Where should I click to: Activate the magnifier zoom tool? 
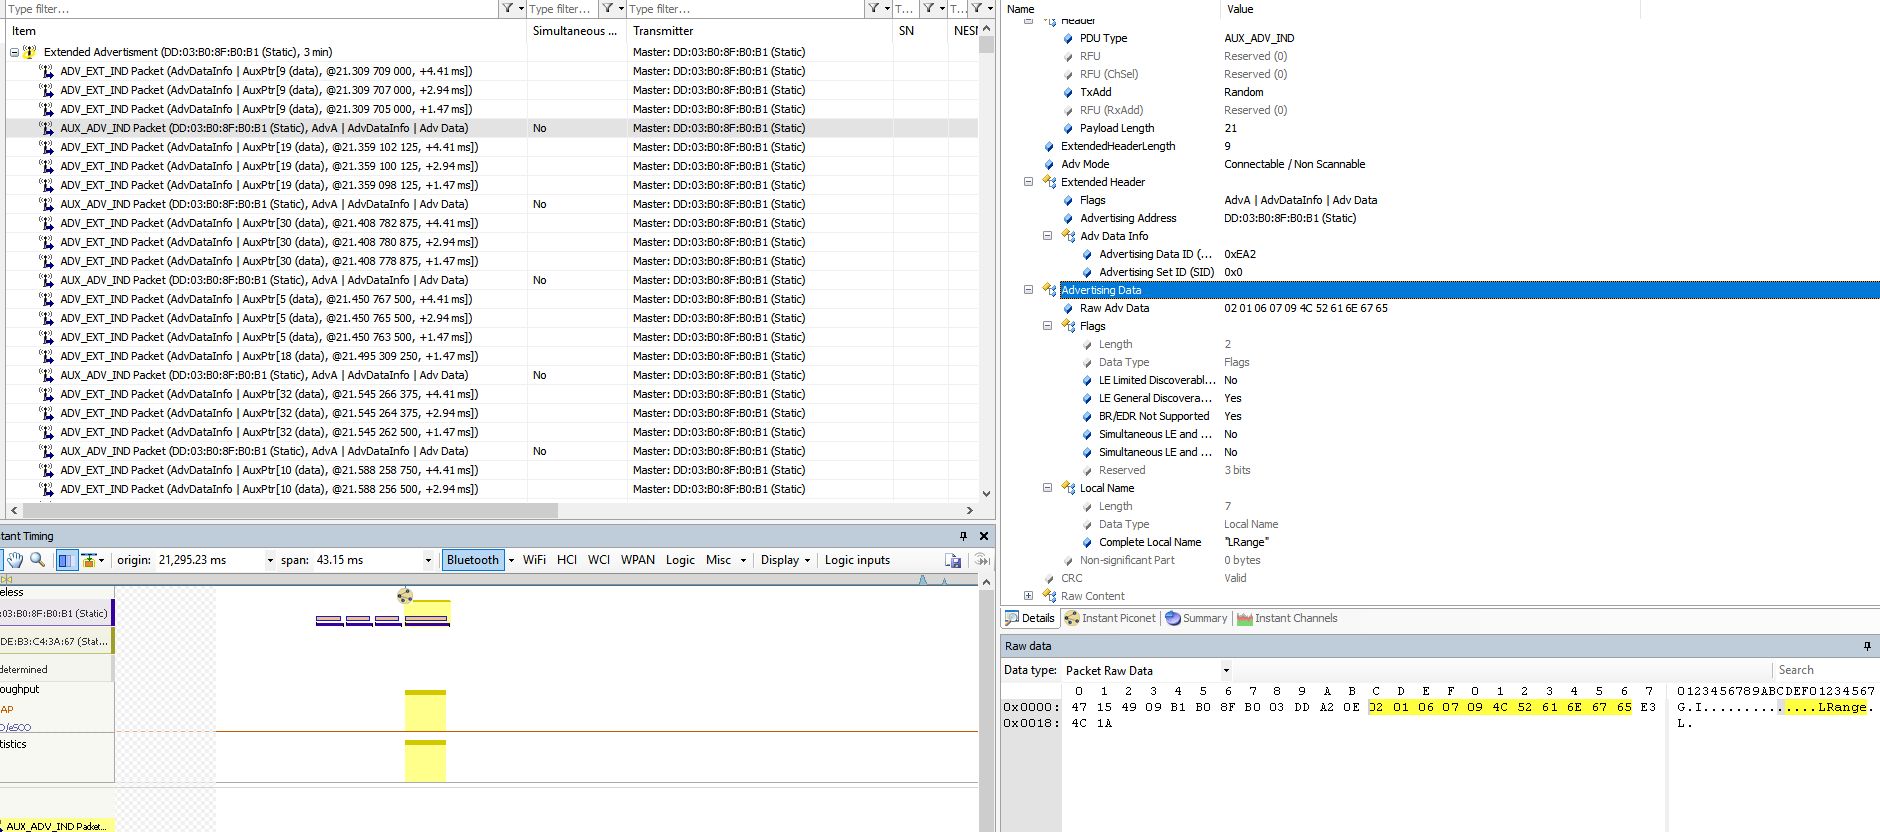click(x=38, y=560)
